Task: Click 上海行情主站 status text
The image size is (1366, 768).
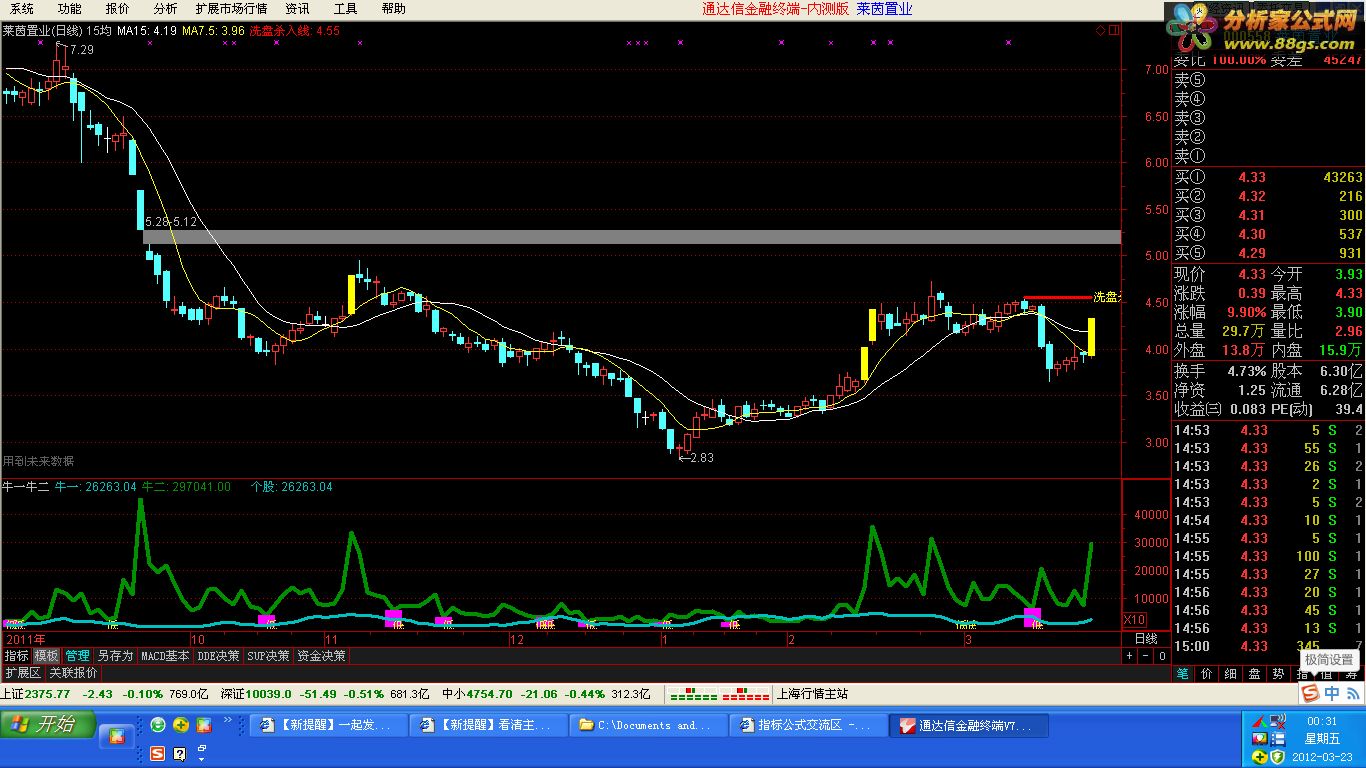Action: click(x=813, y=694)
